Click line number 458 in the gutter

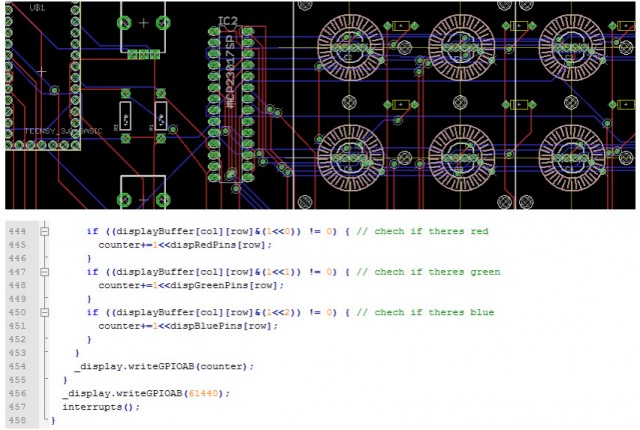(18, 421)
